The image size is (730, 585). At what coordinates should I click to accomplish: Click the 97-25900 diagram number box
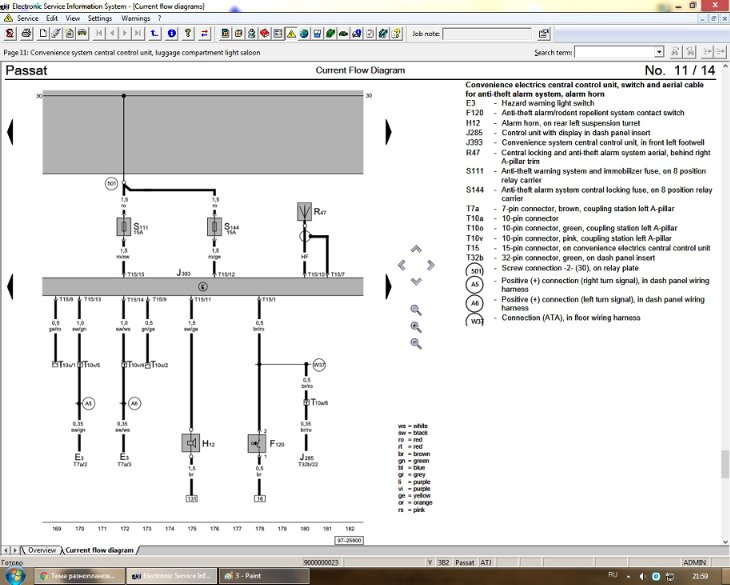[x=349, y=540]
